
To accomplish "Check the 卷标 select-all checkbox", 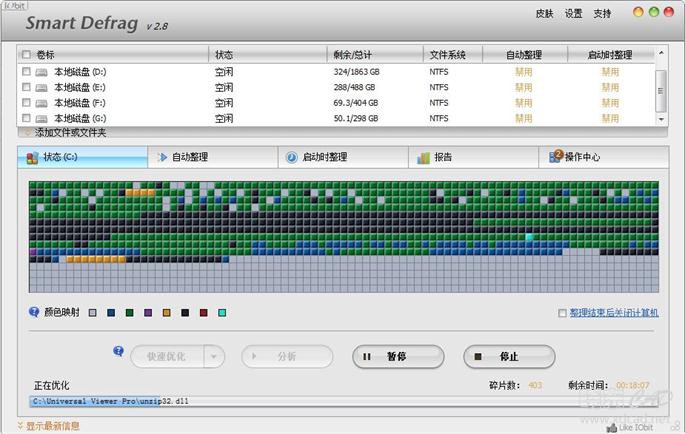I will [x=26, y=55].
